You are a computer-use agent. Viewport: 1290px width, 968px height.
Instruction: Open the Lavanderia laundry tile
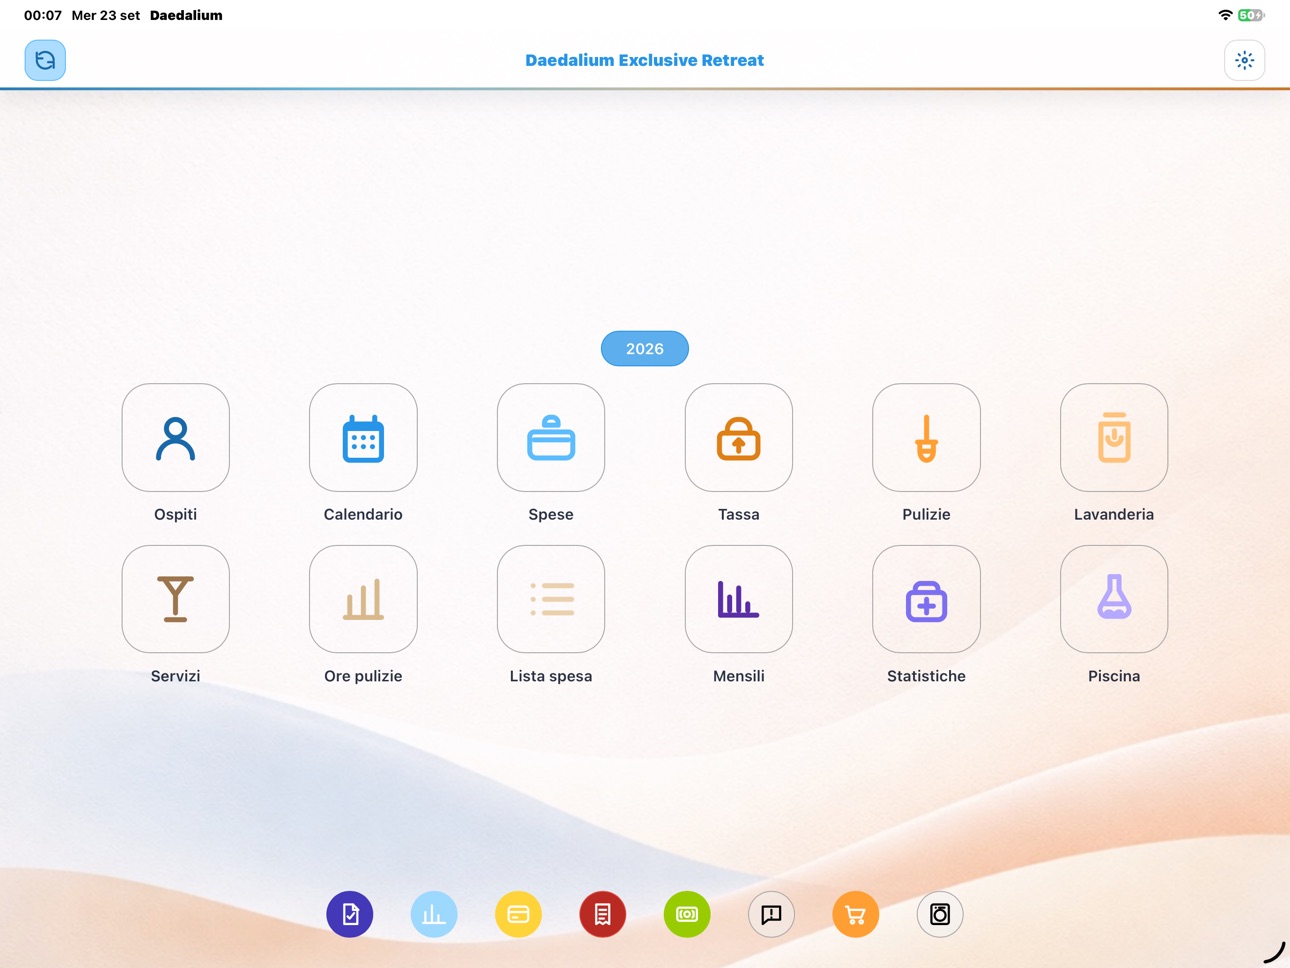point(1114,438)
